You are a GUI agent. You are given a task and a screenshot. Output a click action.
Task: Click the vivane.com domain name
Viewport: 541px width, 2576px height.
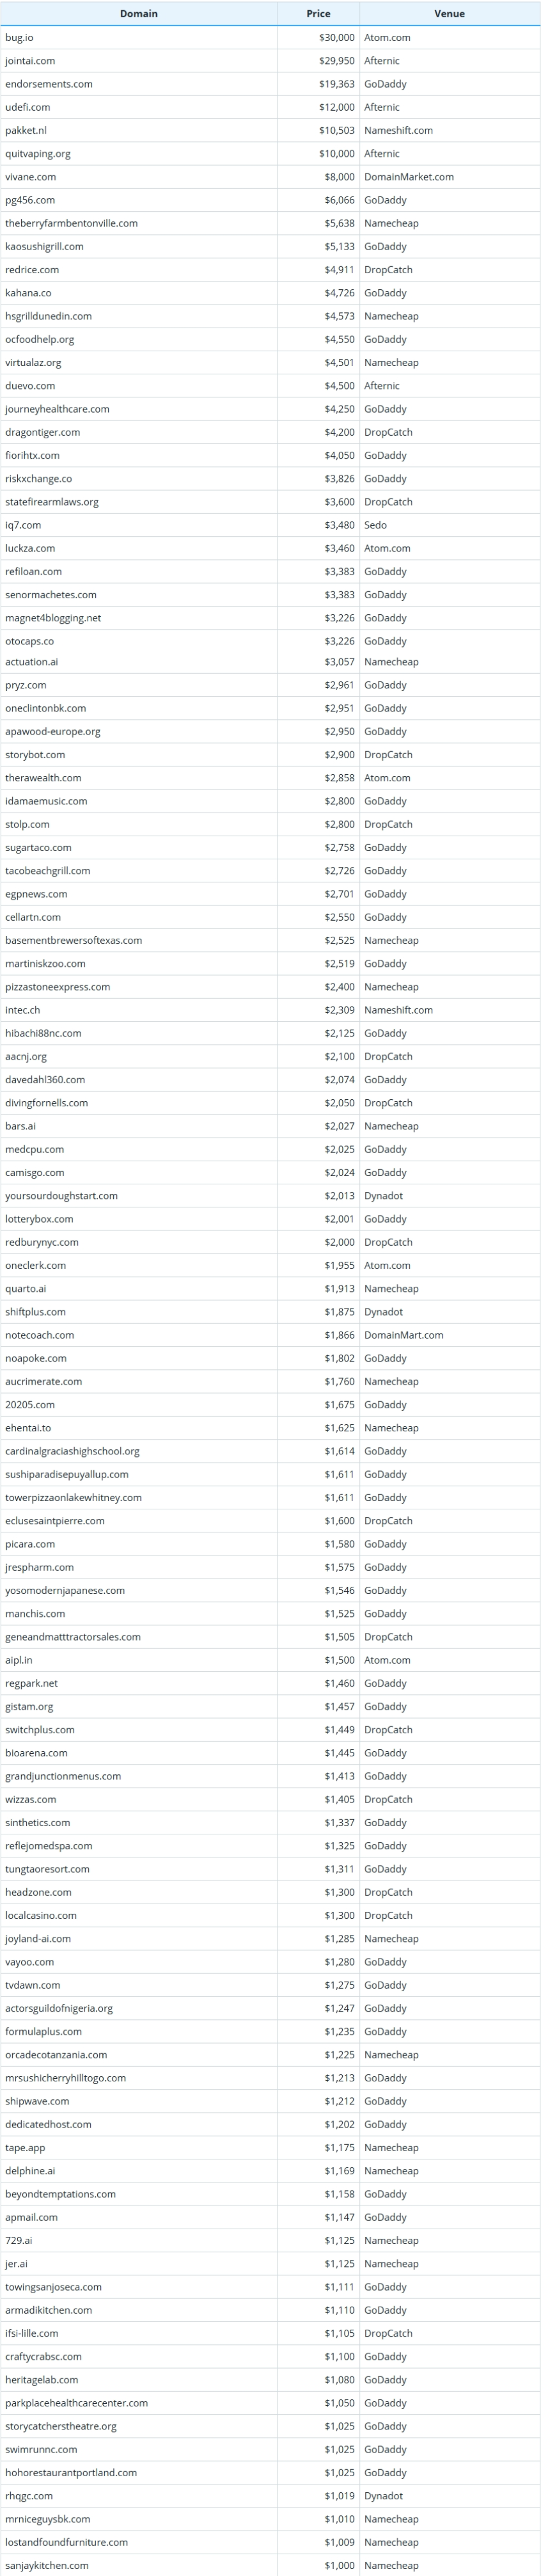click(31, 177)
